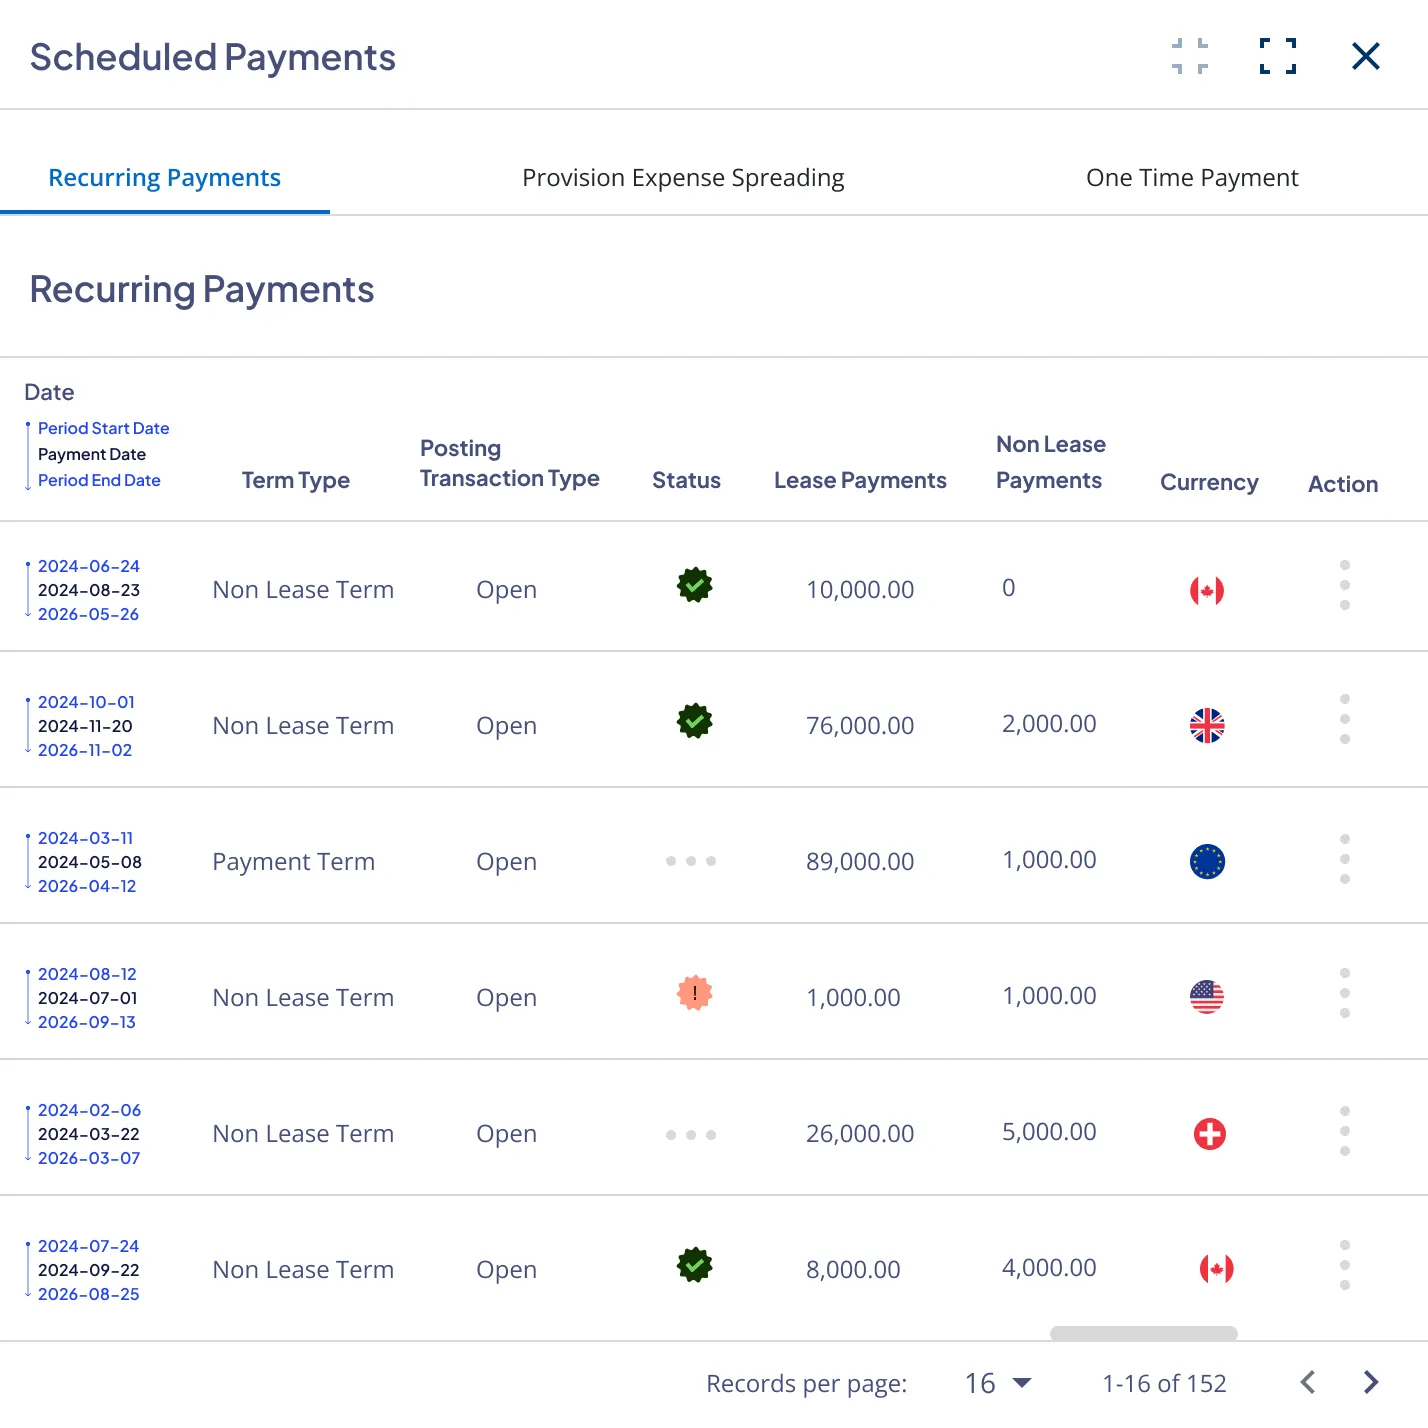1428x1428 pixels.
Task: Click UK flag currency icon
Action: click(x=1207, y=726)
